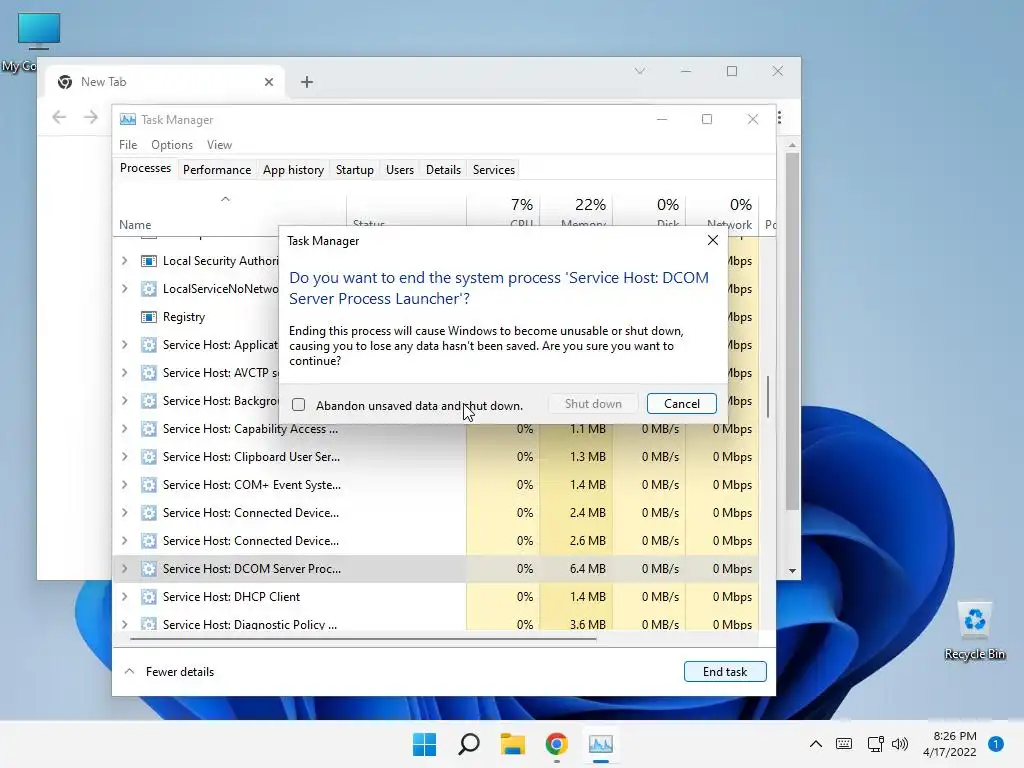Click gear icon of DCOM Server Process
1024x768 pixels.
tap(149, 569)
